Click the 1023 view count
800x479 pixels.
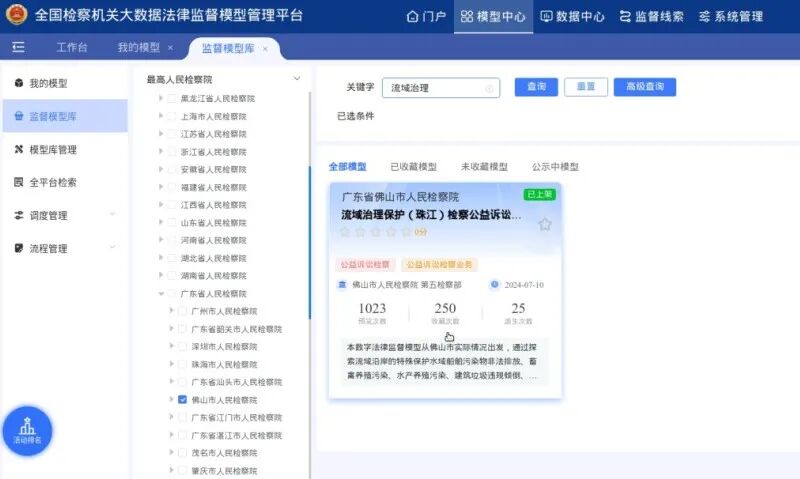372,309
